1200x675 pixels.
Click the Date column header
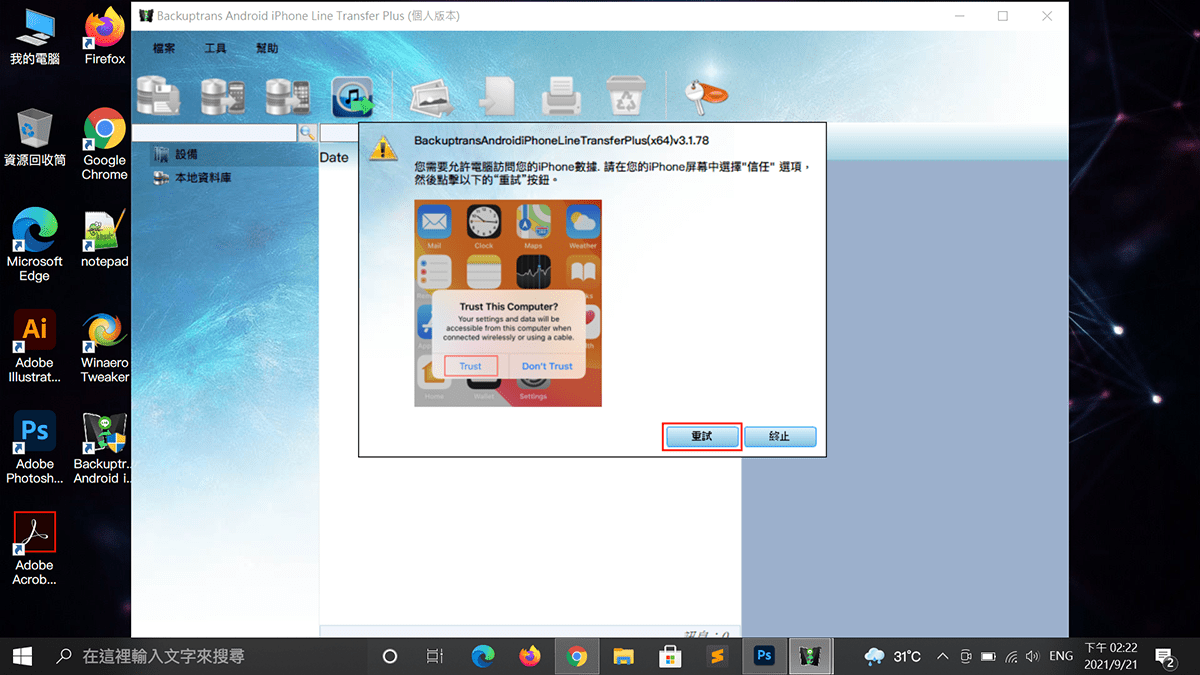(334, 157)
